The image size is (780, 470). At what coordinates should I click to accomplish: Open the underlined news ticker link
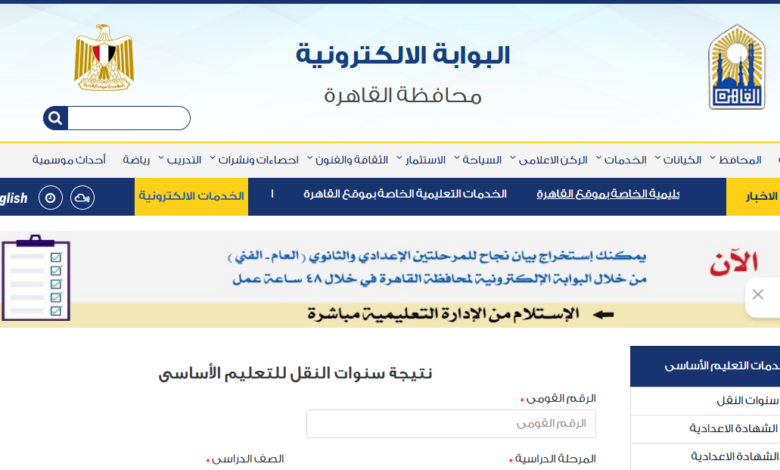click(608, 194)
